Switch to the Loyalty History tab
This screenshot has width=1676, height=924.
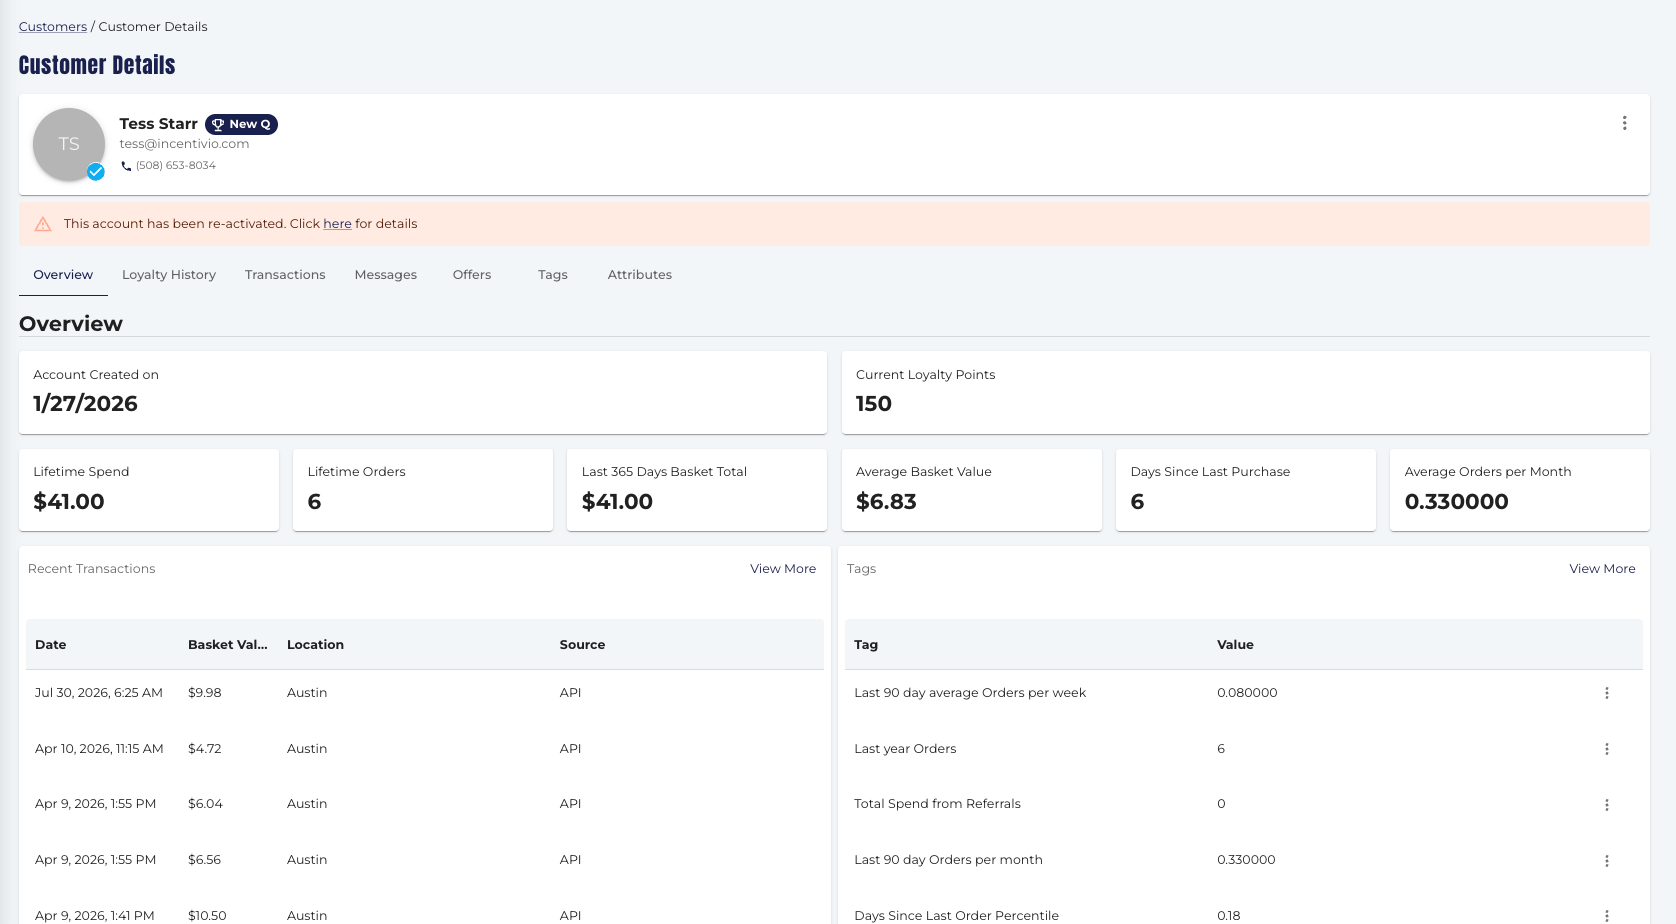point(169,275)
